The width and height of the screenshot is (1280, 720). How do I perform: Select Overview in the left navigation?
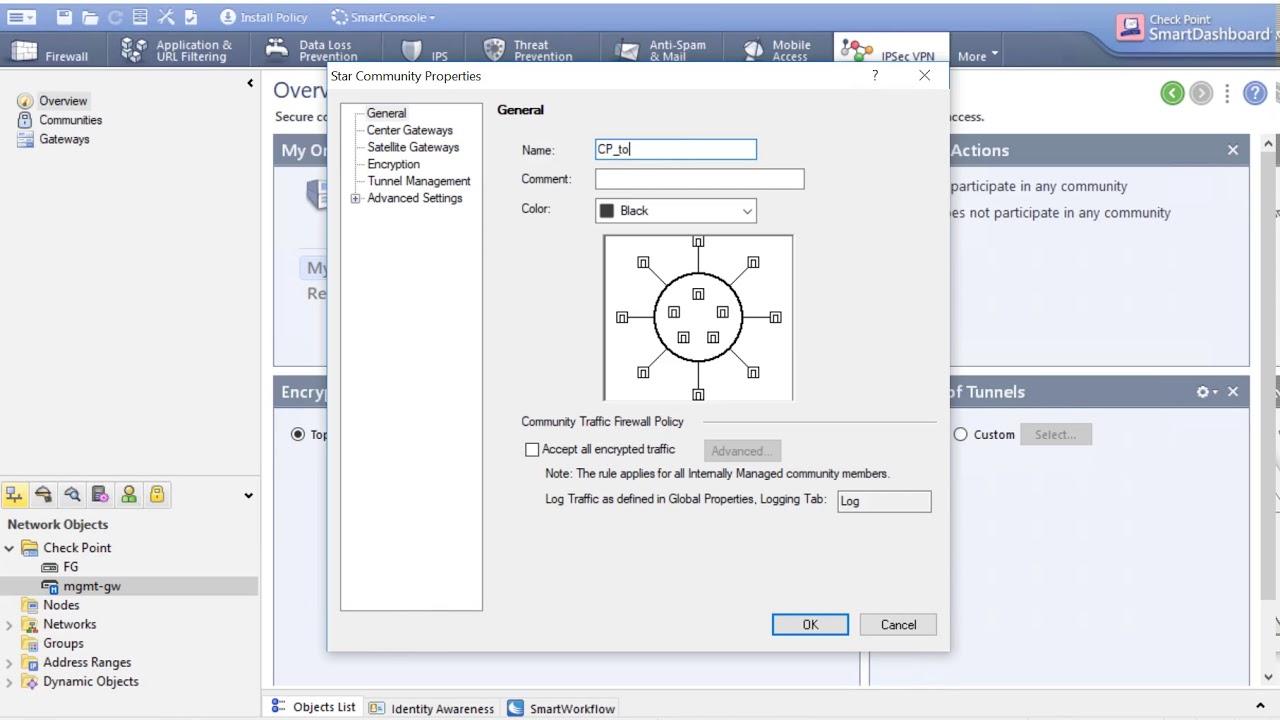[63, 101]
